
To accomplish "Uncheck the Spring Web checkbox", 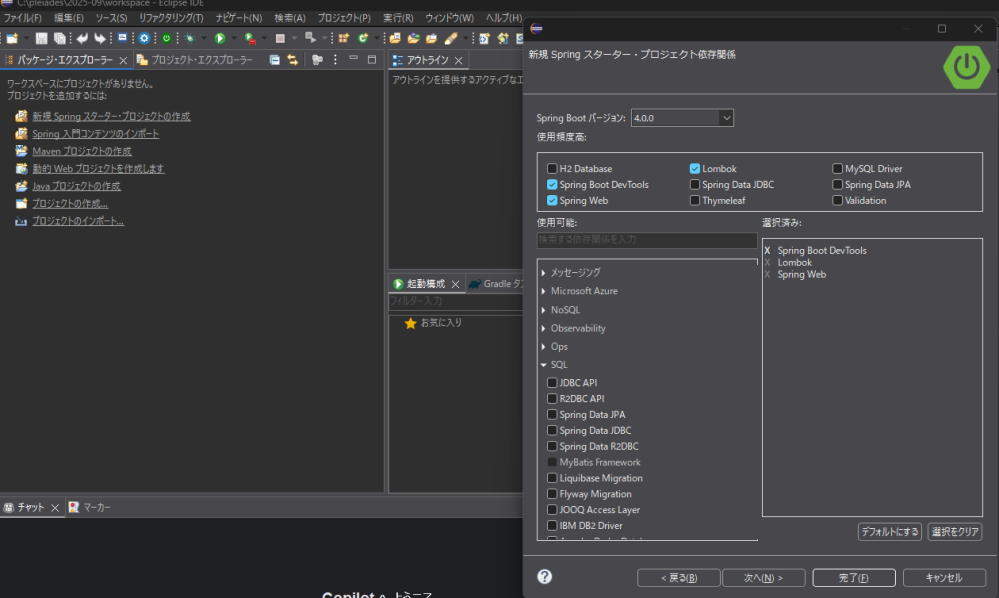I will [552, 201].
